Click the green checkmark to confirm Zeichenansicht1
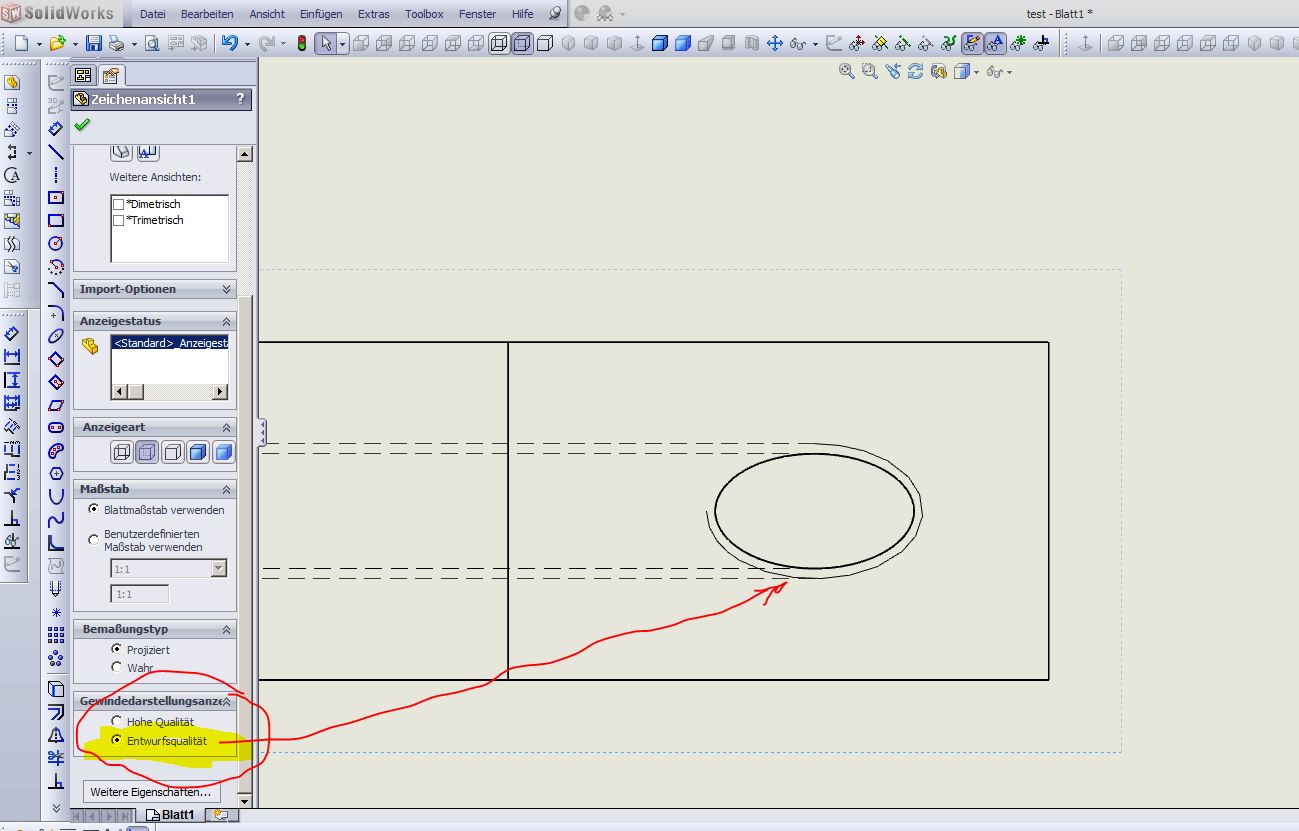 tap(82, 125)
